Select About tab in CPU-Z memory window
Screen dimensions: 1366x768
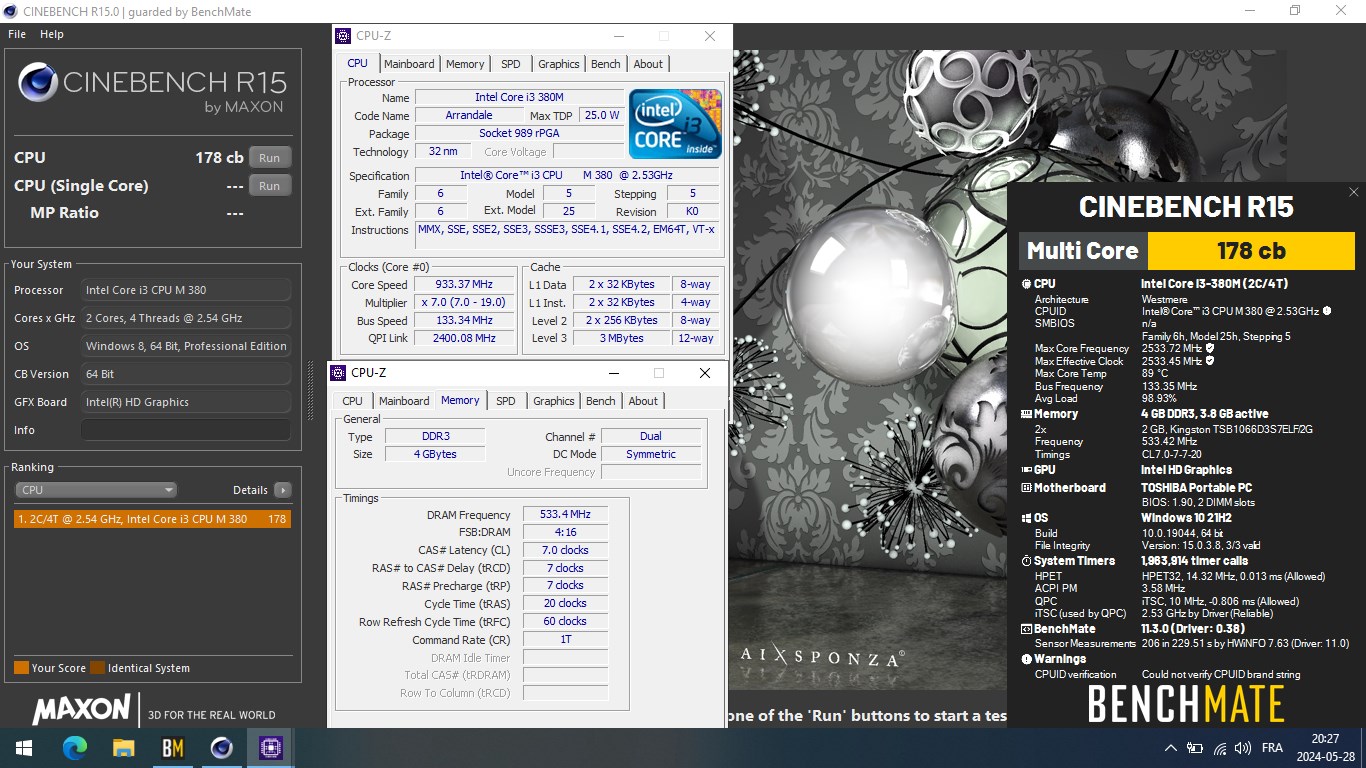click(x=643, y=401)
